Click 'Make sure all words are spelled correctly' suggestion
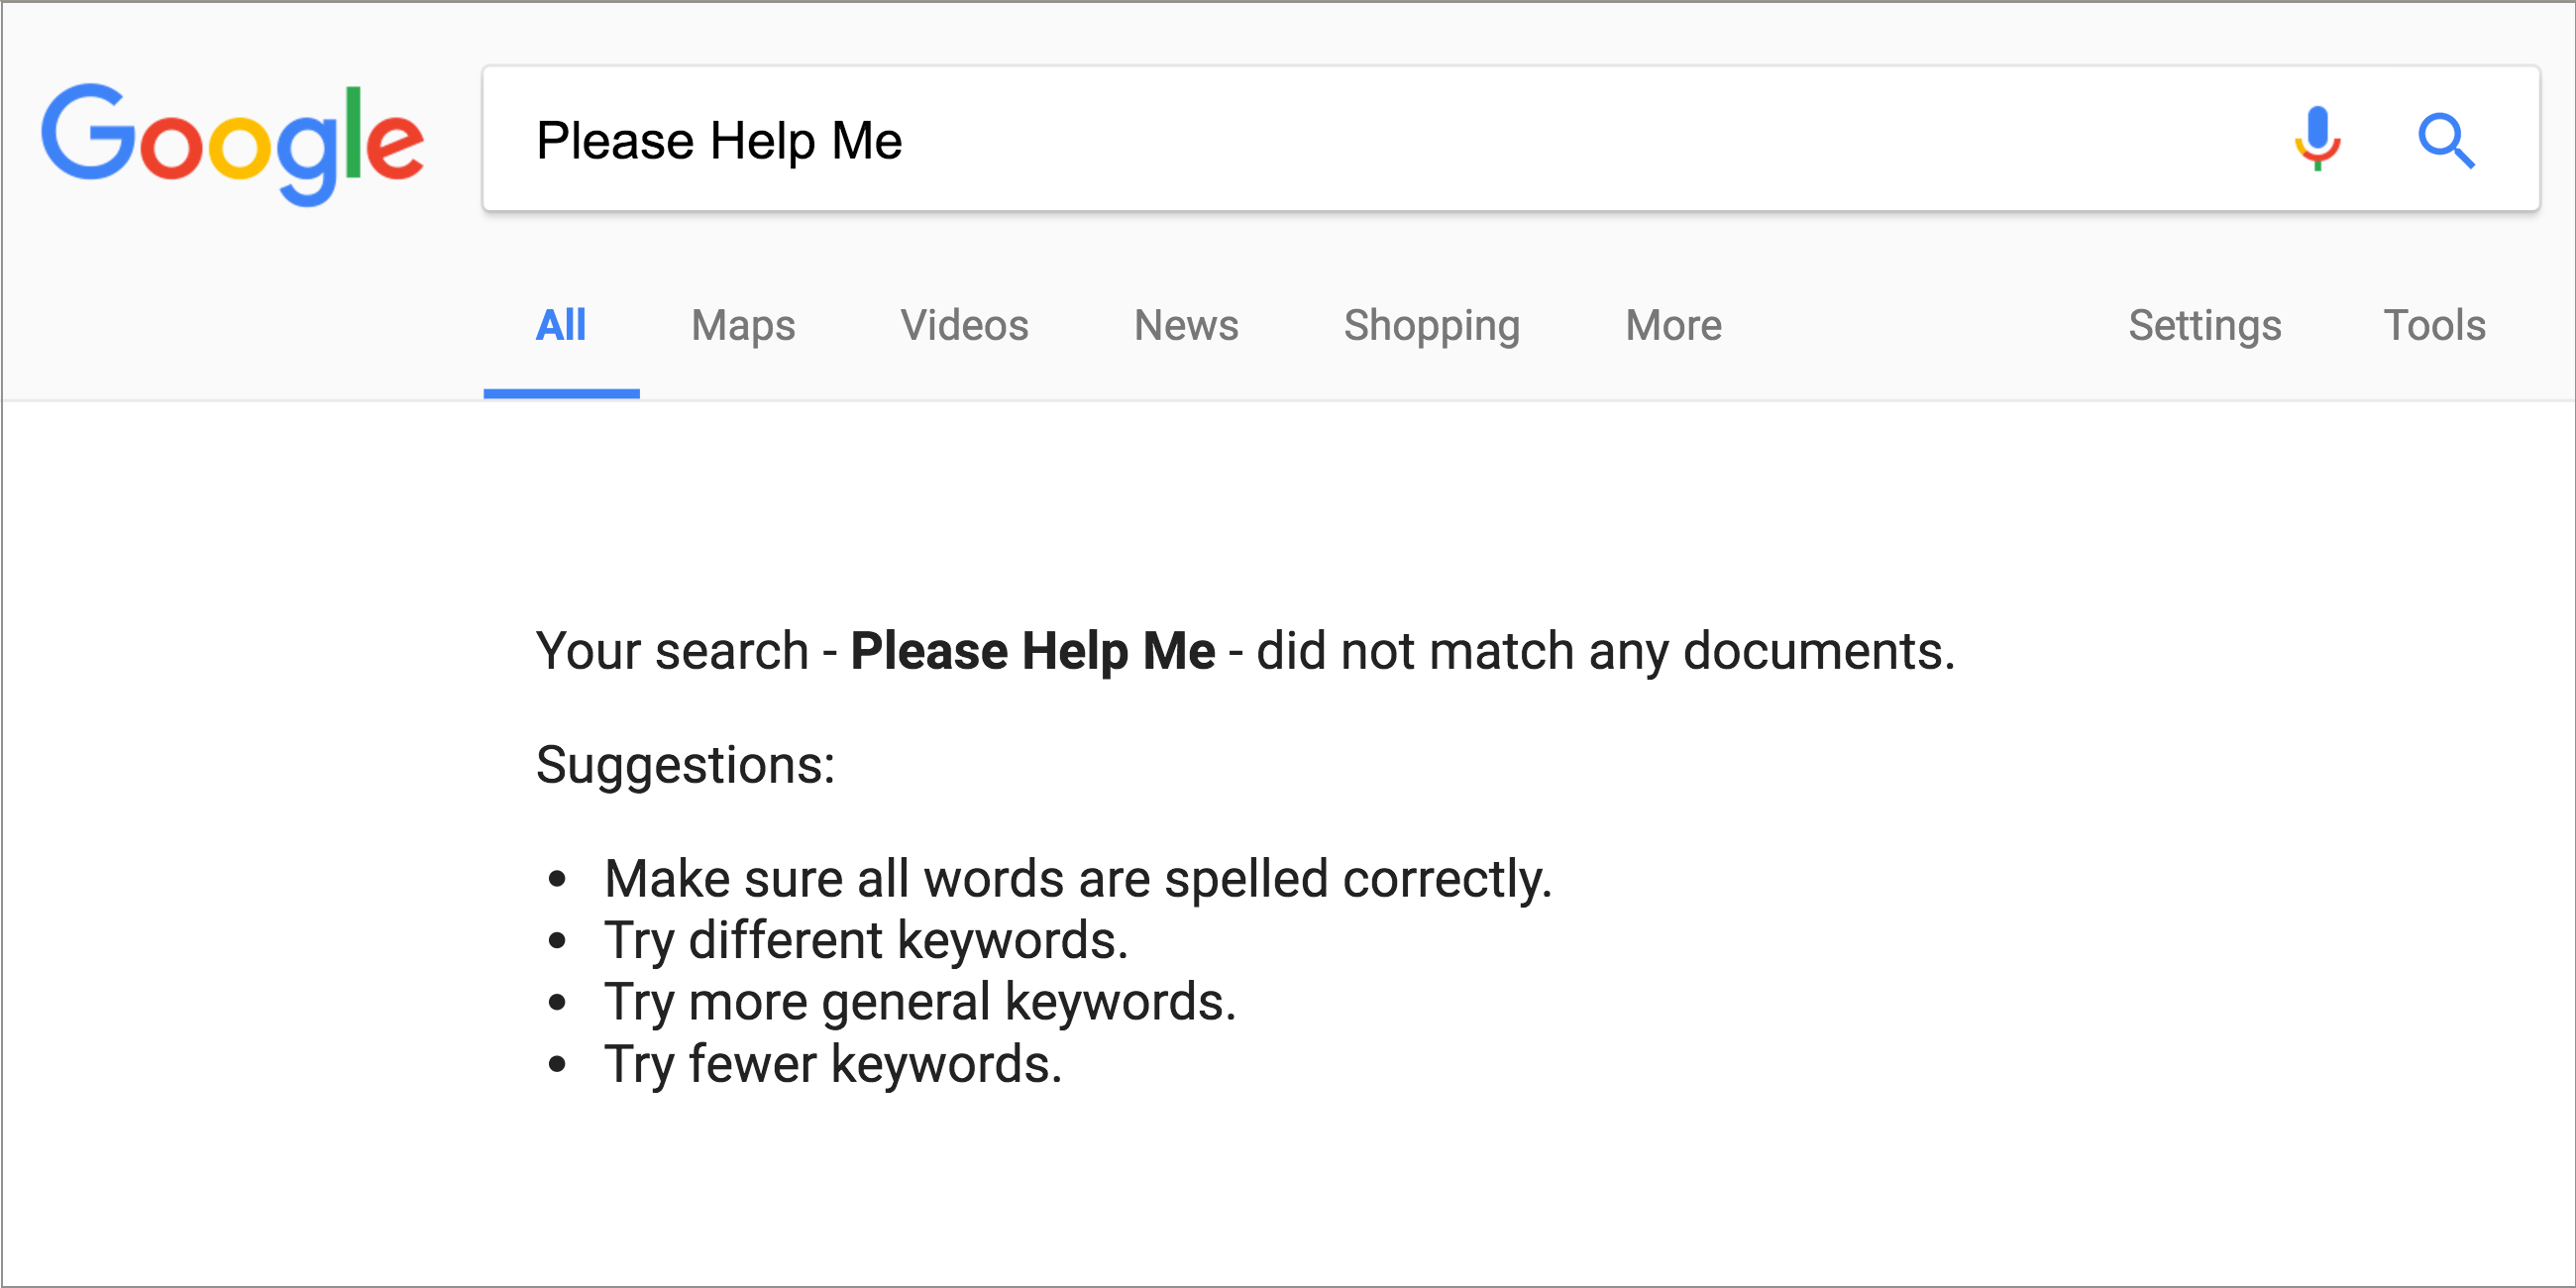Image resolution: width=2576 pixels, height=1288 pixels. [1077, 879]
